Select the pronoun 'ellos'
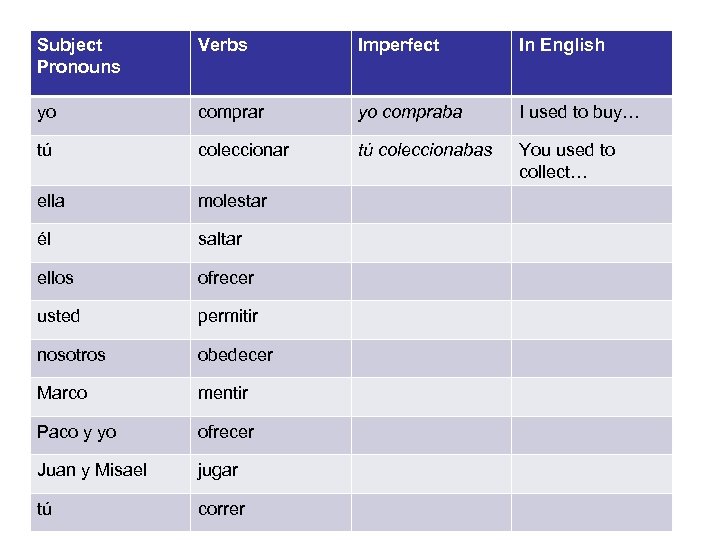 (x=55, y=278)
